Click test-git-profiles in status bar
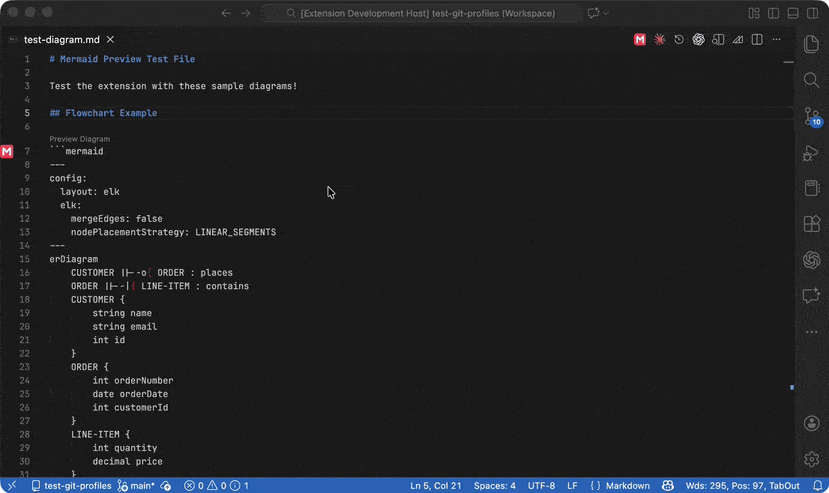Image resolution: width=829 pixels, height=493 pixels. pos(71,486)
